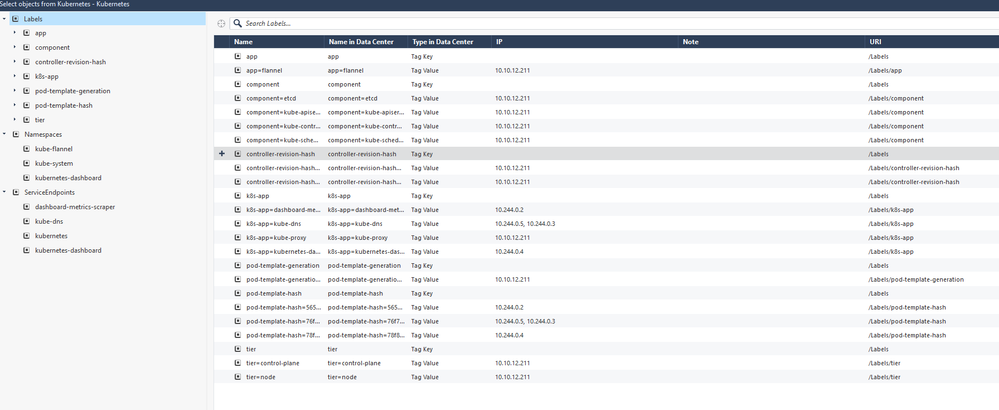Click the Labels root folder icon
The width and height of the screenshot is (999, 410).
pos(15,19)
